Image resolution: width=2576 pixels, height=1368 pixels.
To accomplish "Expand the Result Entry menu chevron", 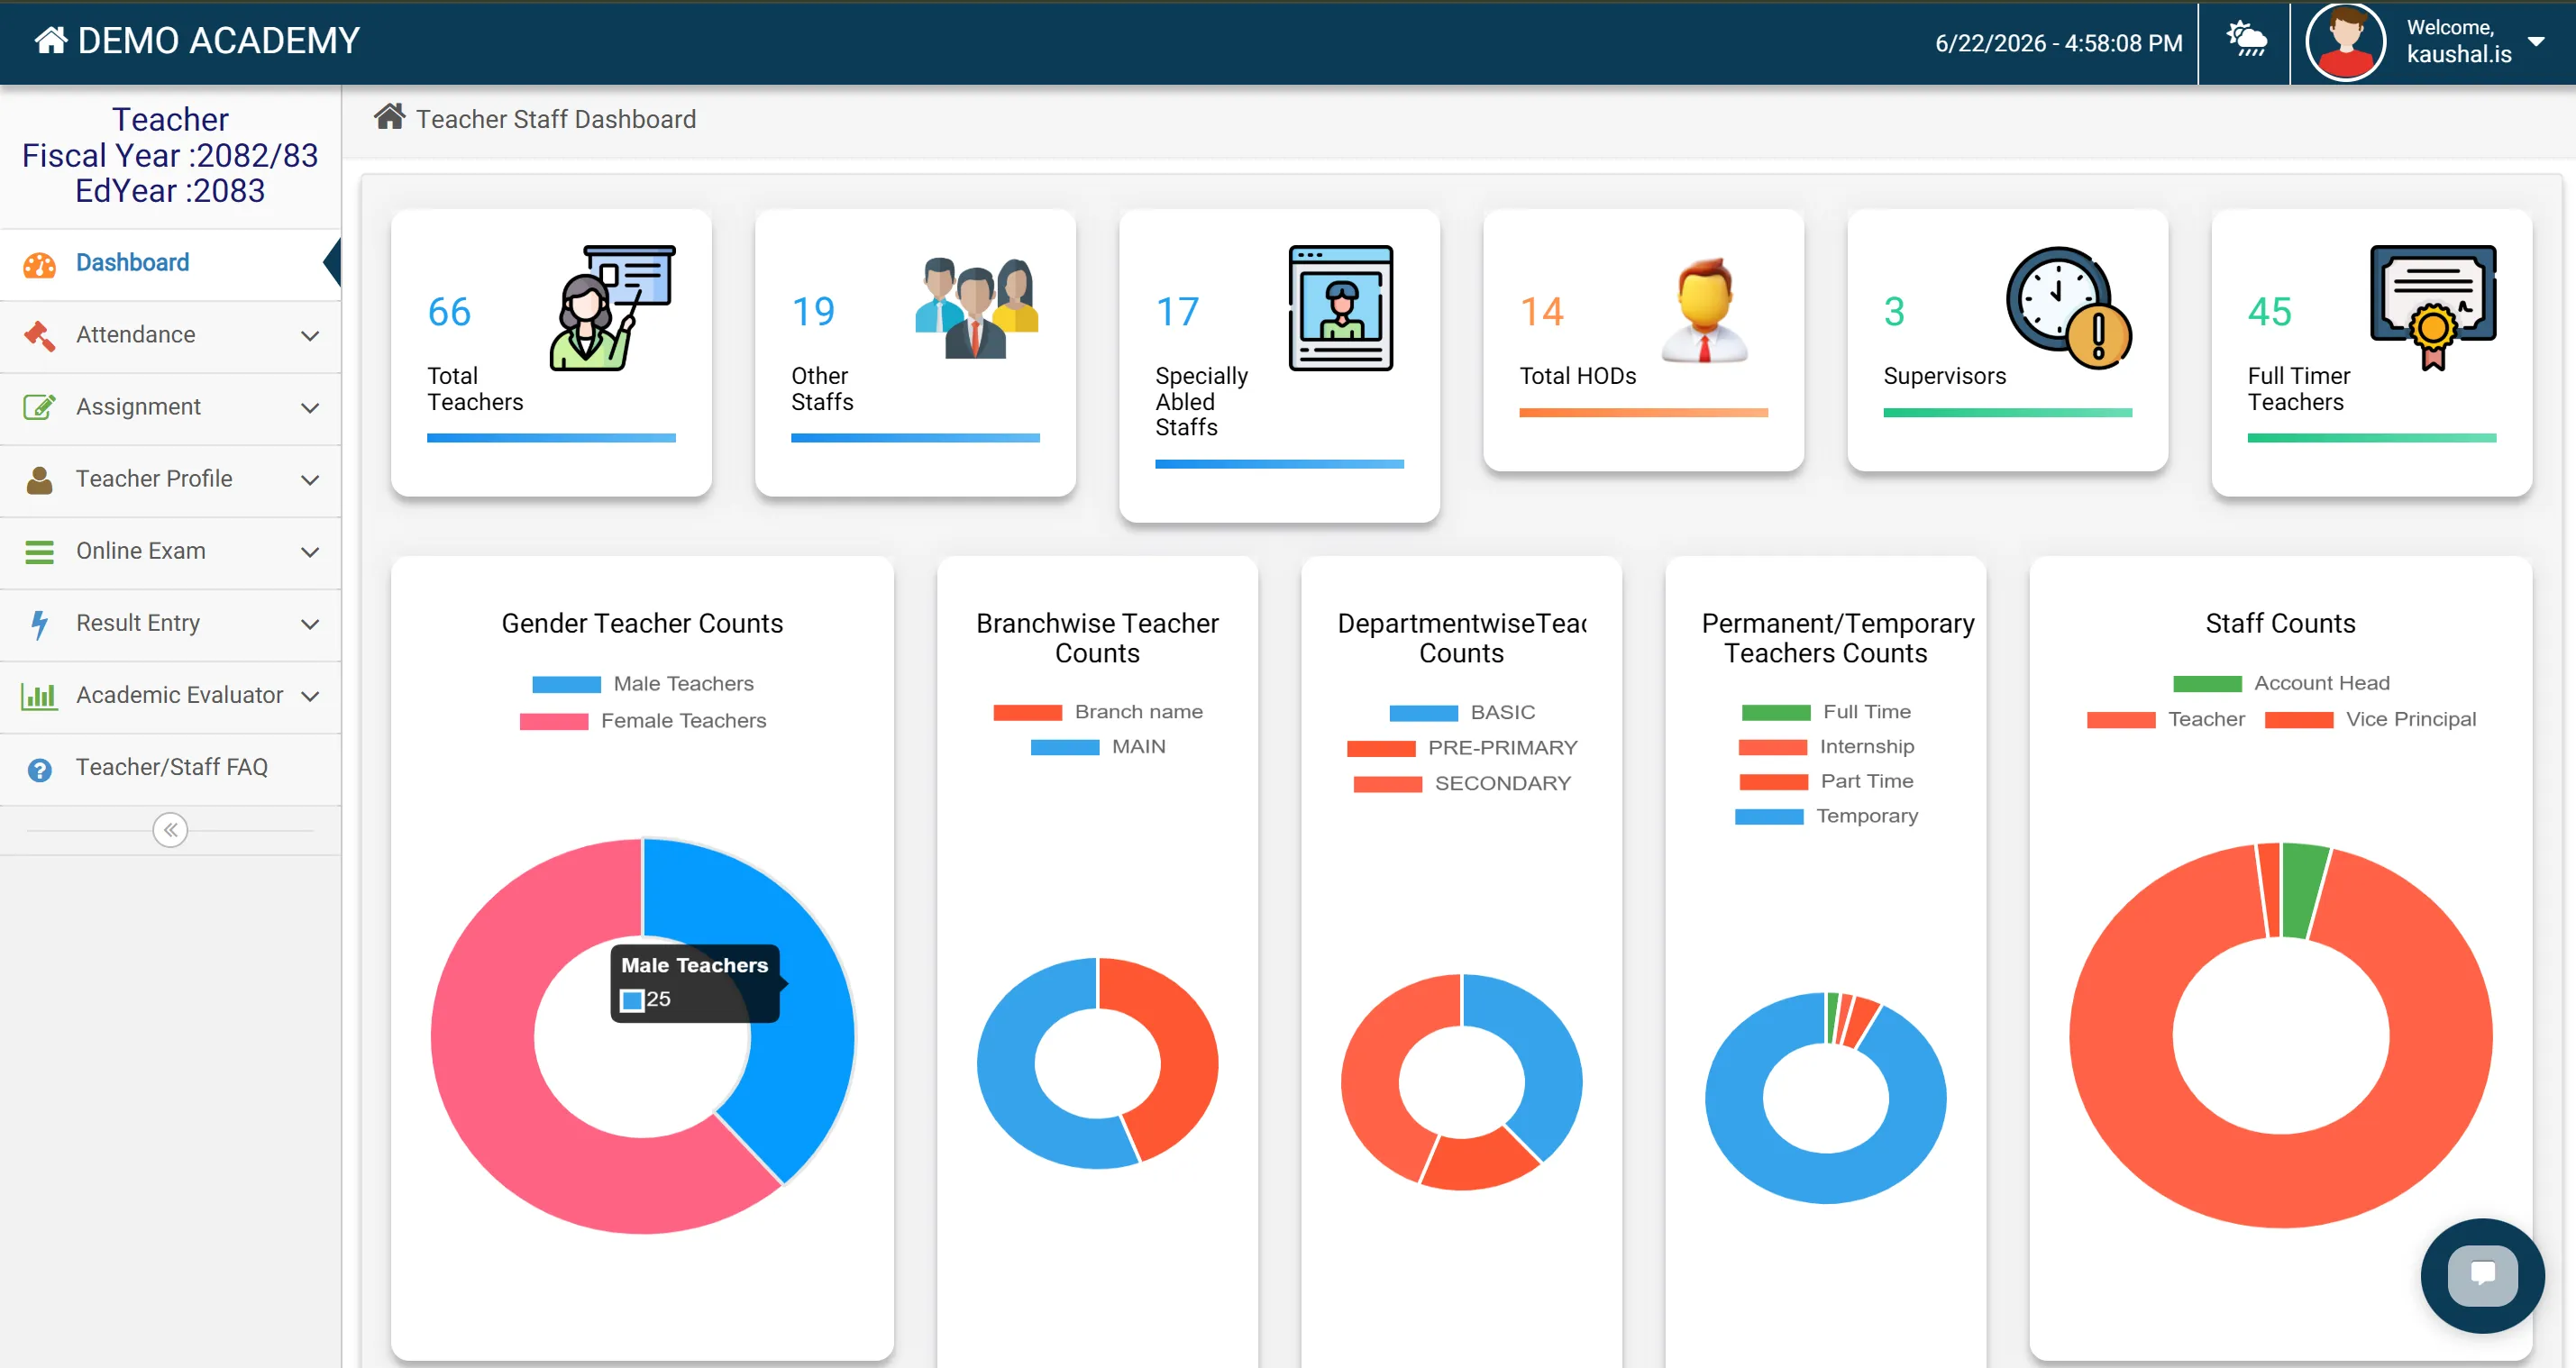I will [x=310, y=624].
